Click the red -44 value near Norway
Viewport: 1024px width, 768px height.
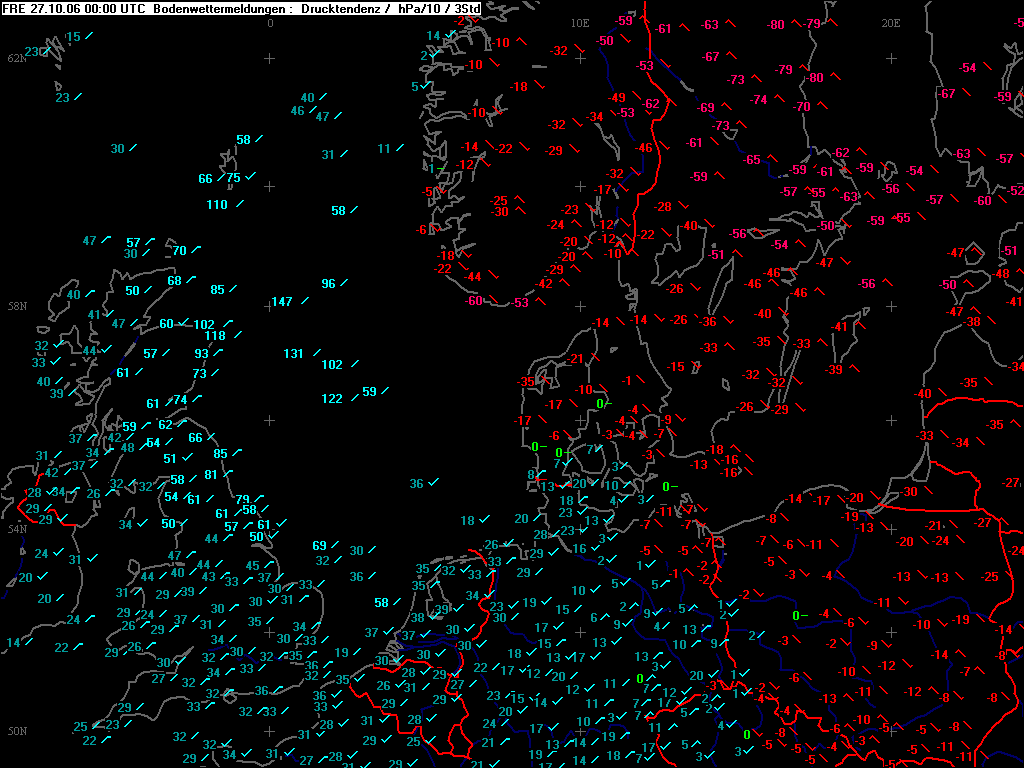point(472,277)
